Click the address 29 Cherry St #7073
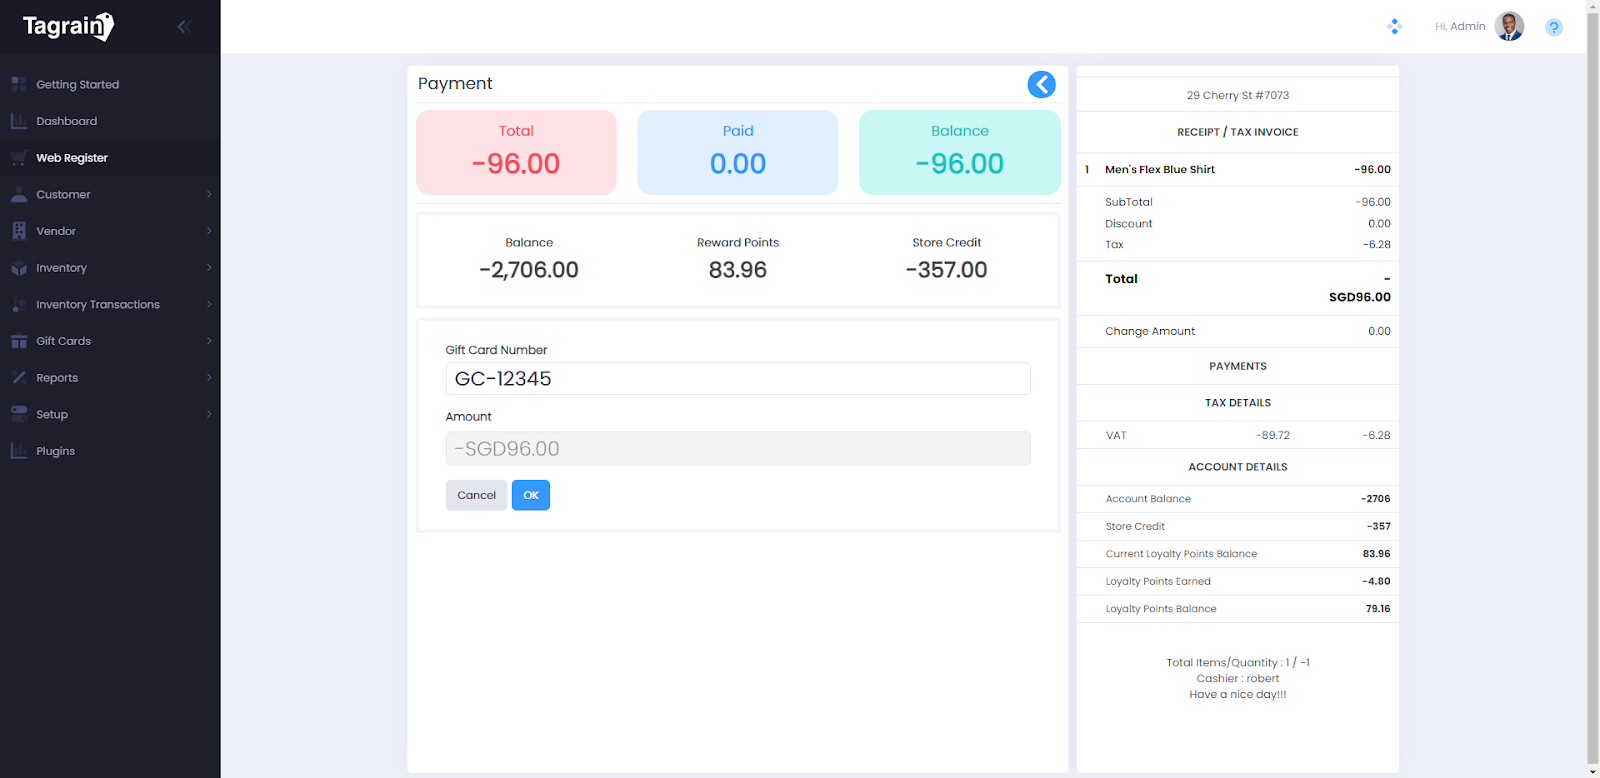The width and height of the screenshot is (1600, 778). click(1238, 96)
